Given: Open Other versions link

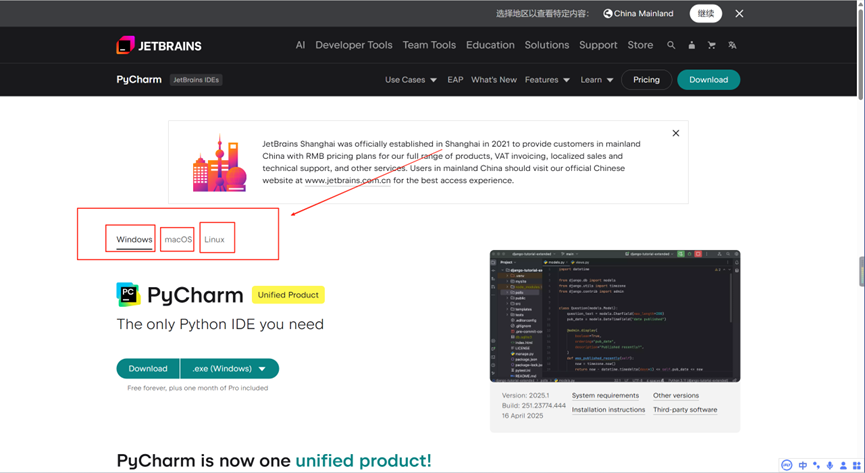Looking at the screenshot, I should coord(676,396).
